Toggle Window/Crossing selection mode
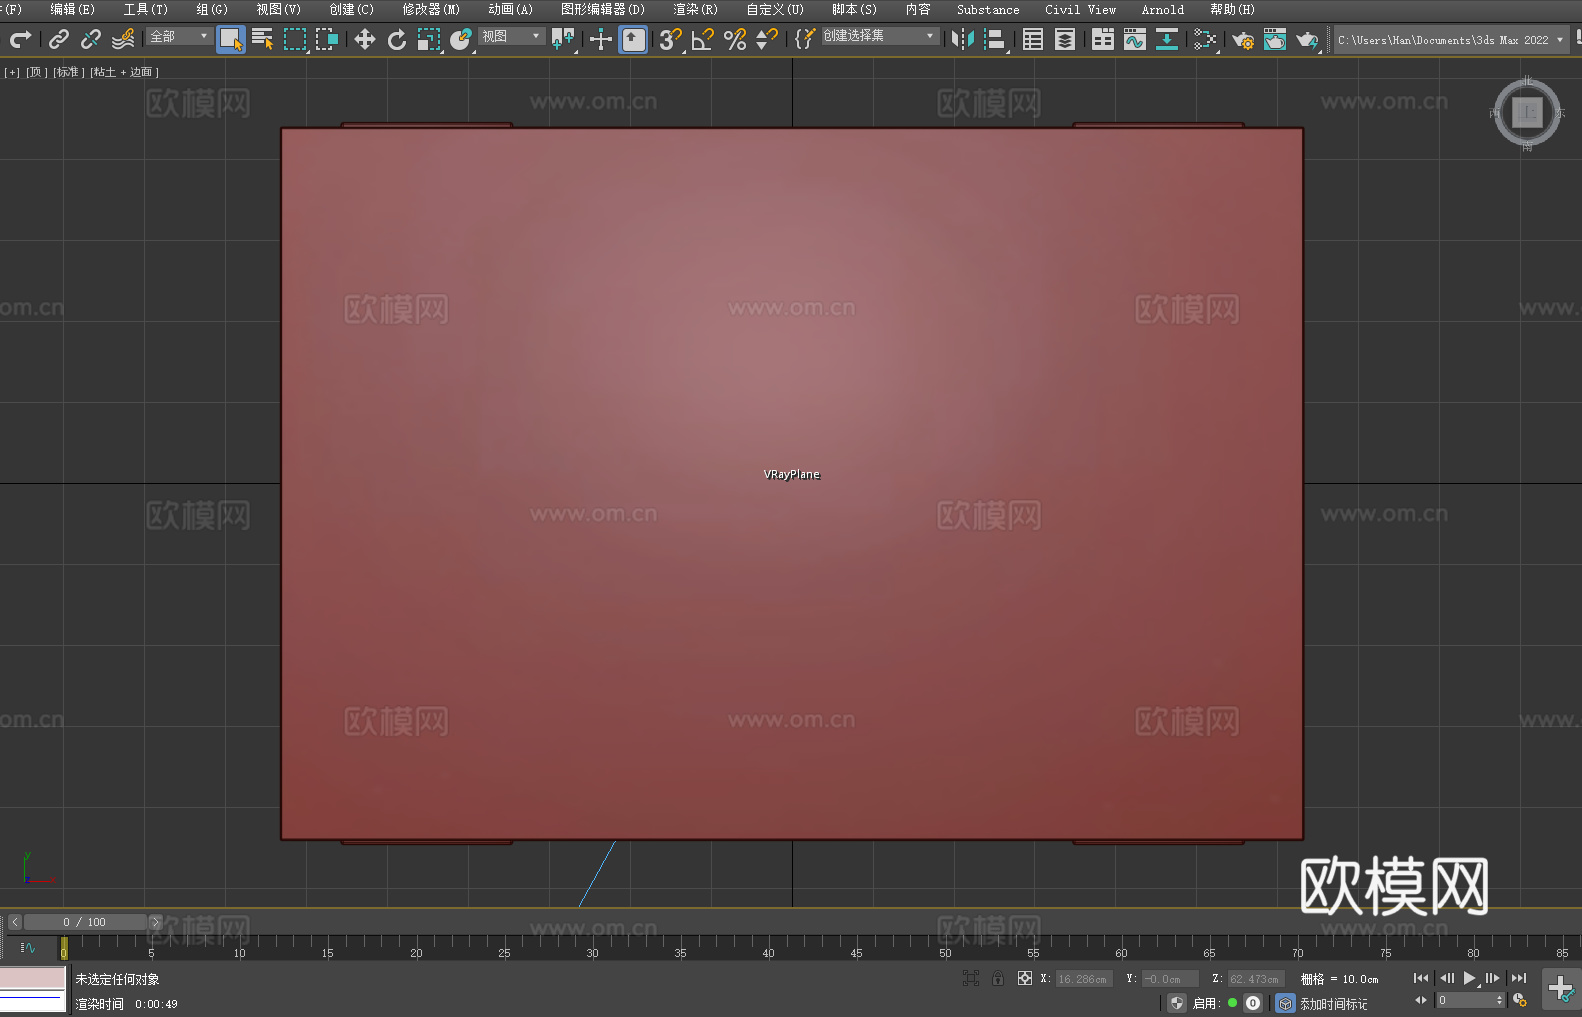Screen dimensions: 1582x1017 coord(327,39)
